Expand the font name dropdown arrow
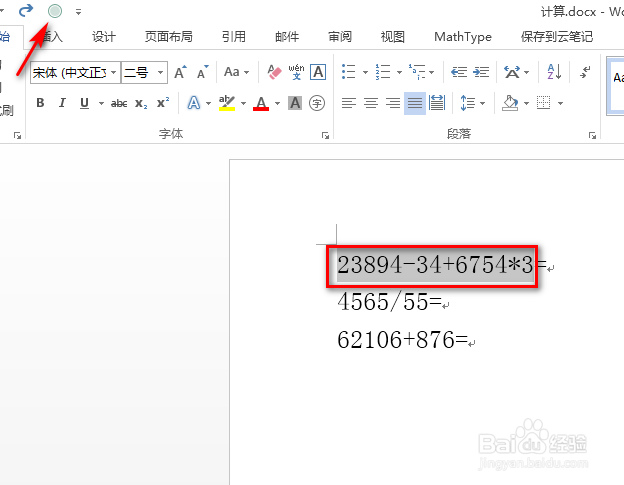 coord(114,72)
